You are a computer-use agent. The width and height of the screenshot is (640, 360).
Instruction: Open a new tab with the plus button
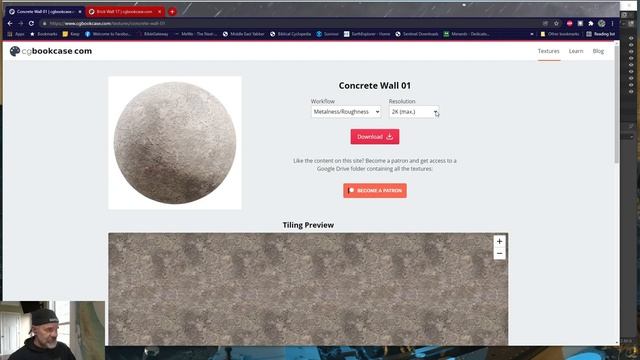pyautogui.click(x=172, y=12)
